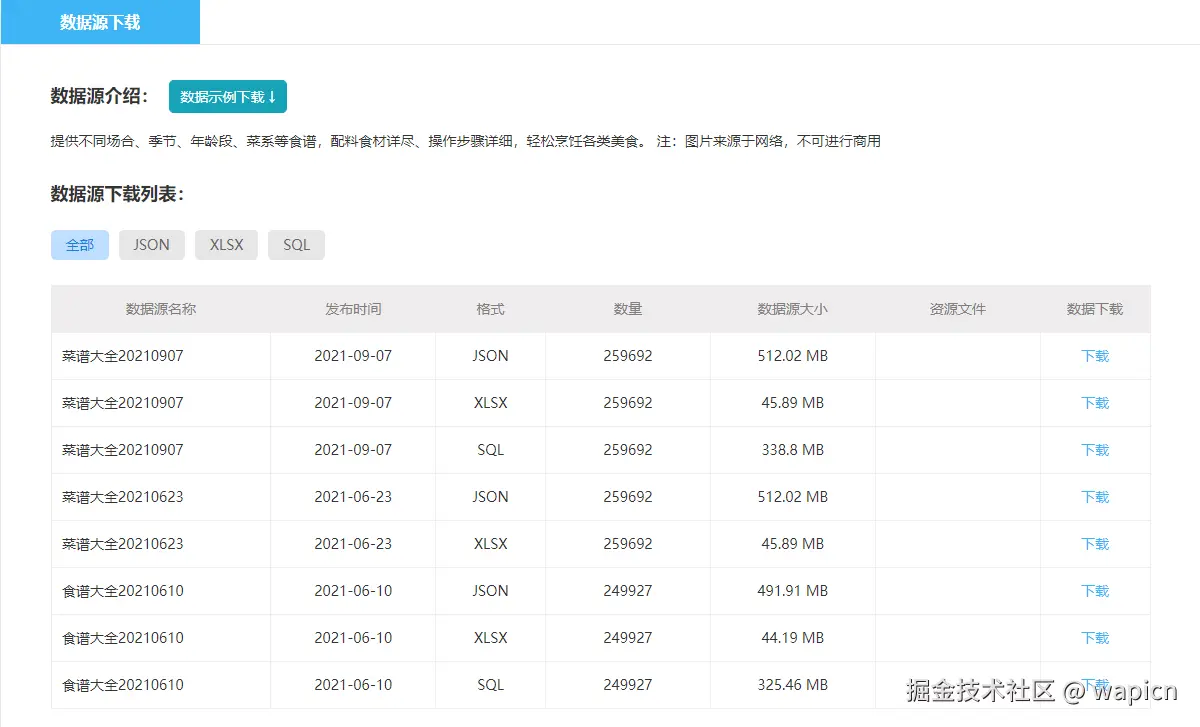
Task: Download 食谱大全20210610 in JSON format
Action: coord(1095,590)
